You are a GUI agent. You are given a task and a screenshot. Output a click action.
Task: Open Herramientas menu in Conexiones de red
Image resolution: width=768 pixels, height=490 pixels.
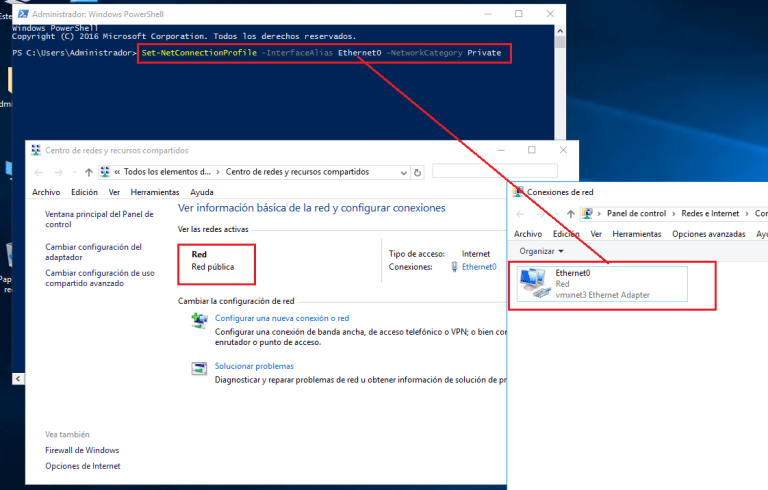coord(636,234)
